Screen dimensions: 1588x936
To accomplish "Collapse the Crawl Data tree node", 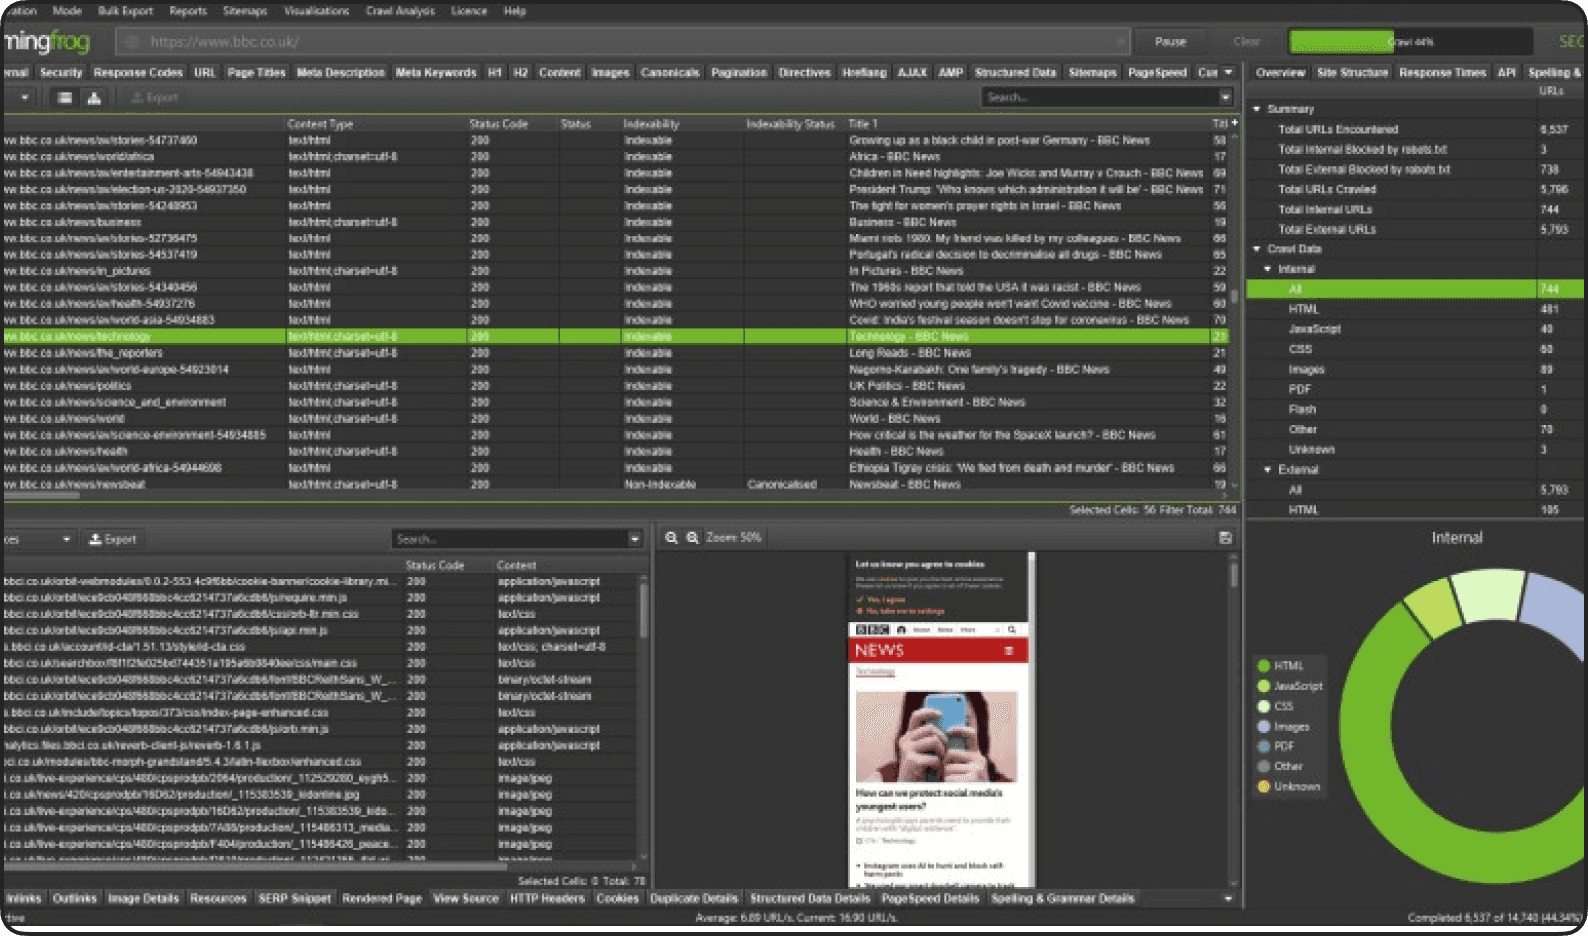I will (1257, 249).
